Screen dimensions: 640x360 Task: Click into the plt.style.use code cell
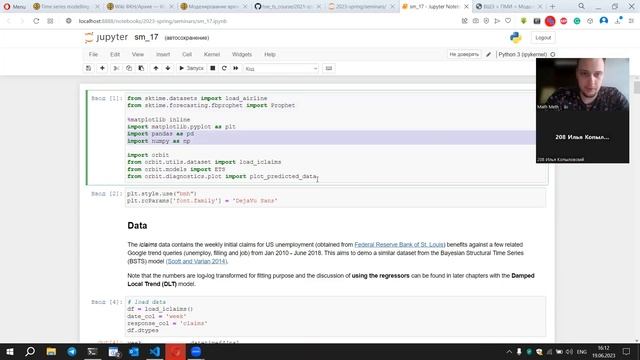[x=335, y=197]
